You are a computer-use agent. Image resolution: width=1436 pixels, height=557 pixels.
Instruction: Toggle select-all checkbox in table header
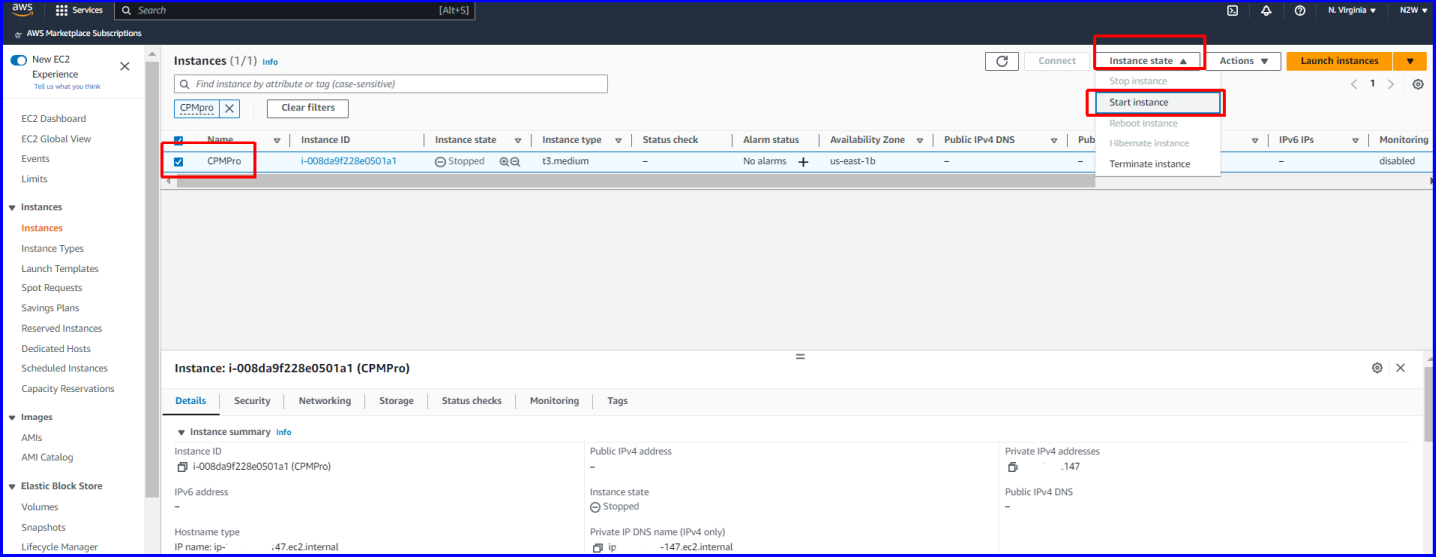[x=179, y=141]
